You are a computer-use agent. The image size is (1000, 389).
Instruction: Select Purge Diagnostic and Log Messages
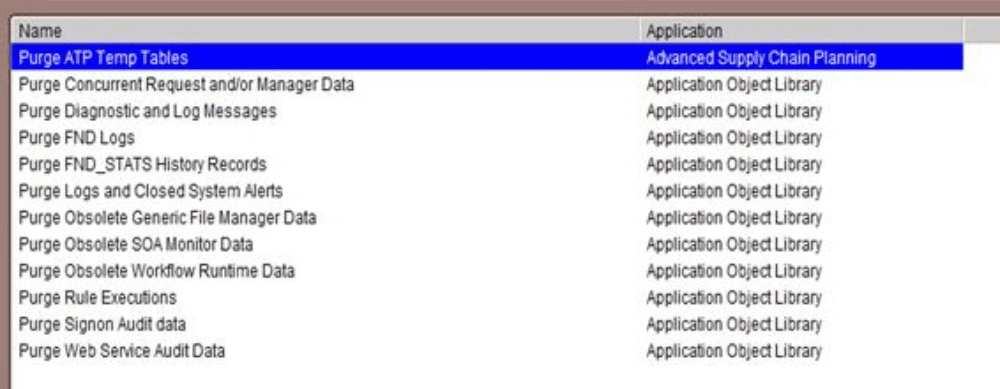click(147, 111)
